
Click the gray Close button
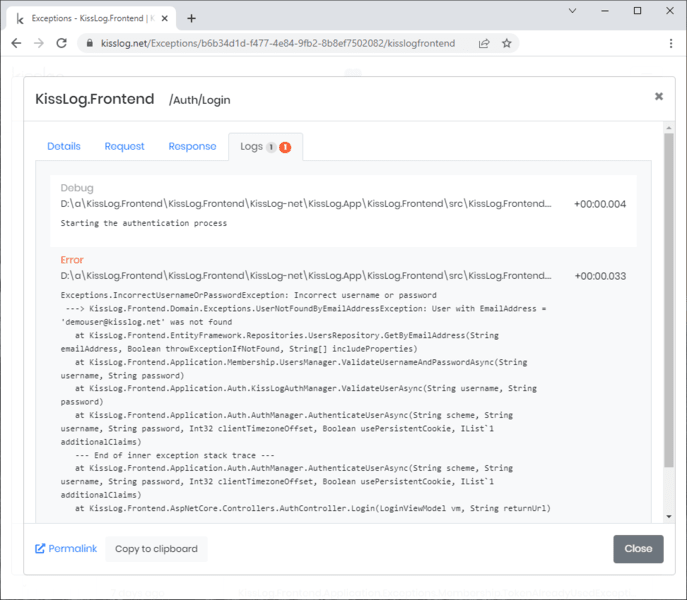[638, 549]
